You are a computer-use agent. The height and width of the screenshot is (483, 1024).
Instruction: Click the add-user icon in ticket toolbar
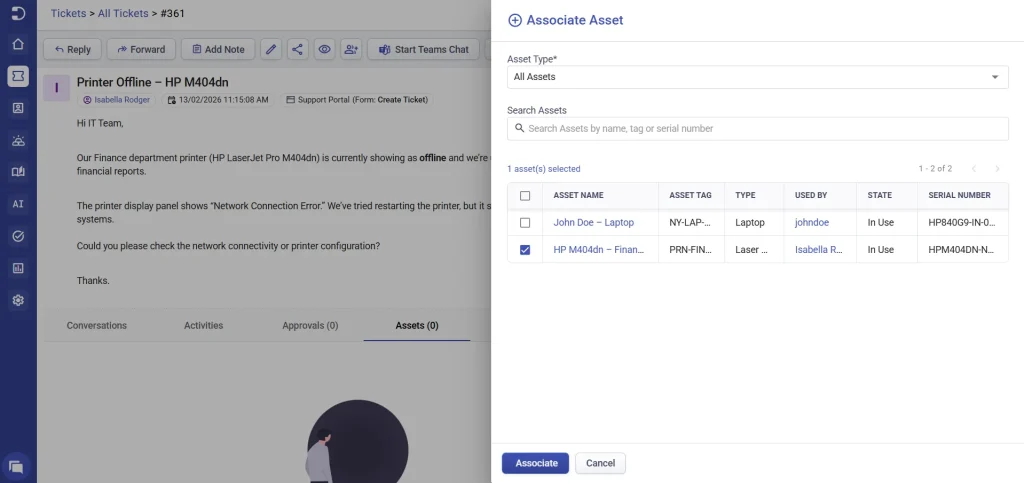pyautogui.click(x=351, y=50)
